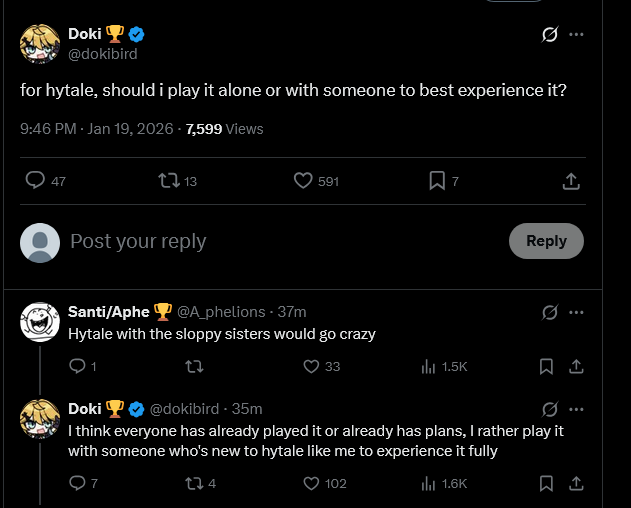
Task: Share Doki's 35m reply
Action: [x=576, y=484]
